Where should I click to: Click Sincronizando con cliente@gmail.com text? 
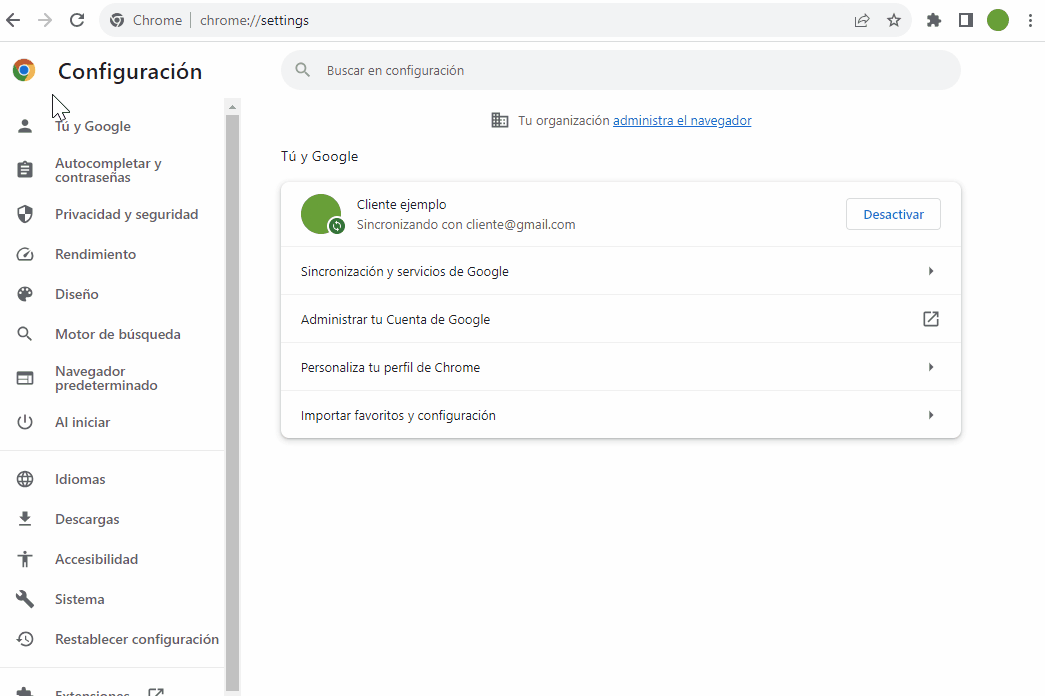click(x=466, y=225)
